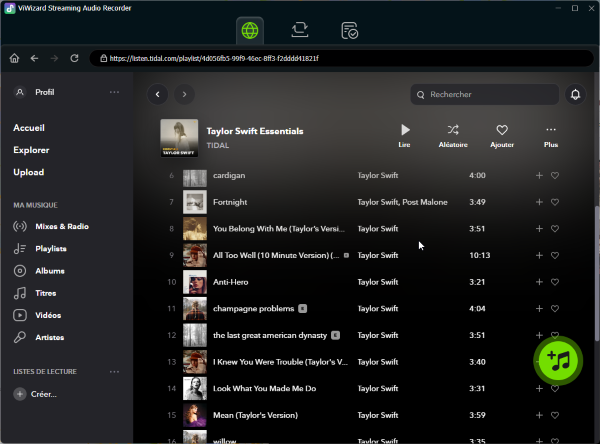This screenshot has width=600, height=444.
Task: Click the page vertical scrollbar
Action: [x=597, y=273]
